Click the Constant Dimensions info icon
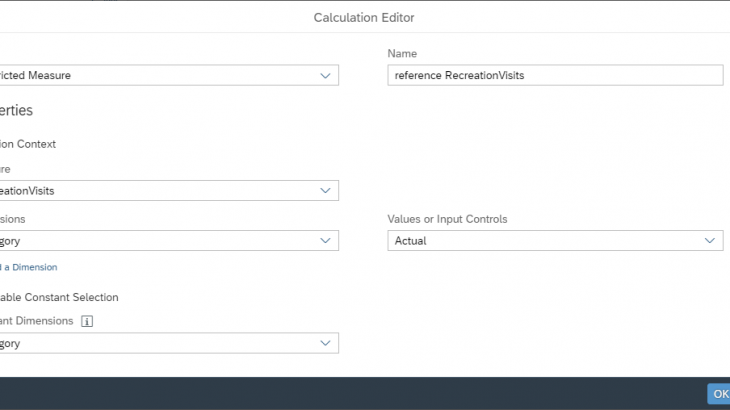730x410 pixels. 87,321
